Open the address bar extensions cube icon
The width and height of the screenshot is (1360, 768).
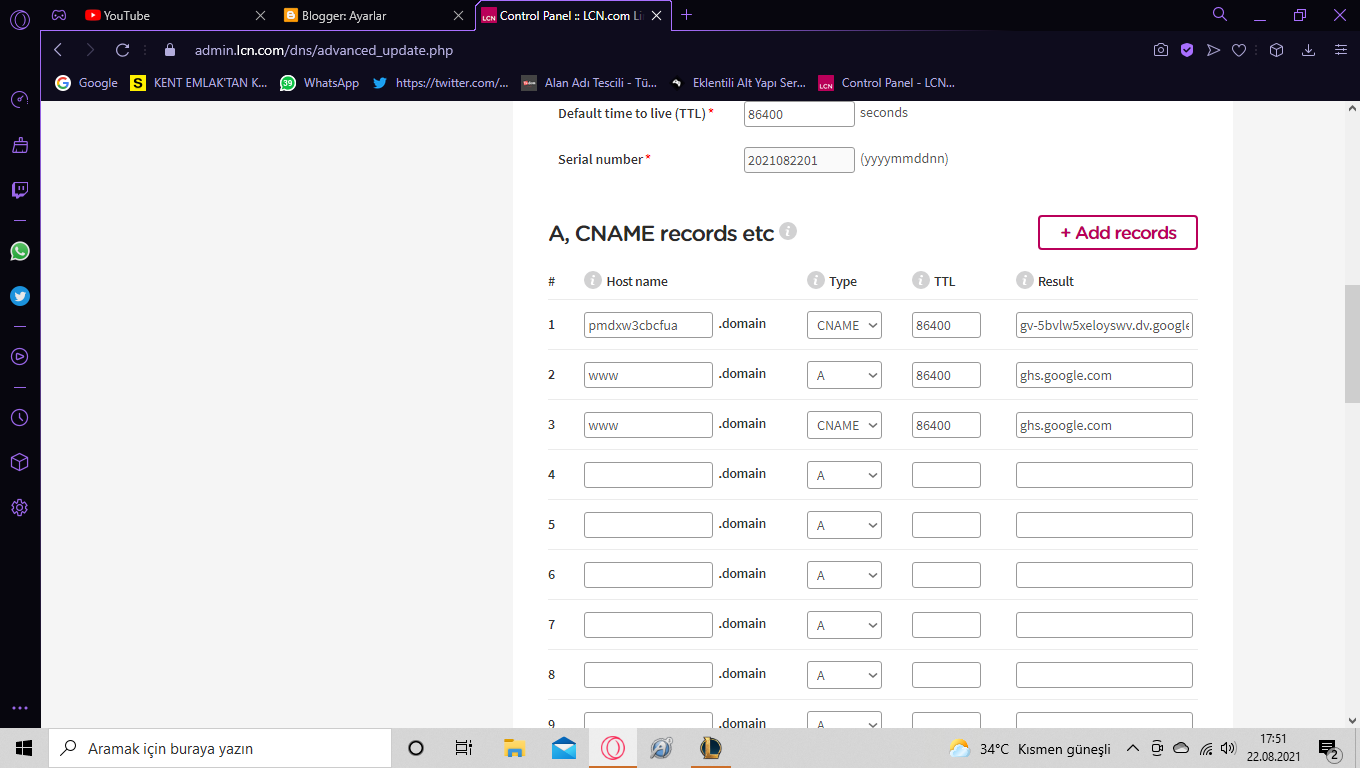tap(1276, 49)
